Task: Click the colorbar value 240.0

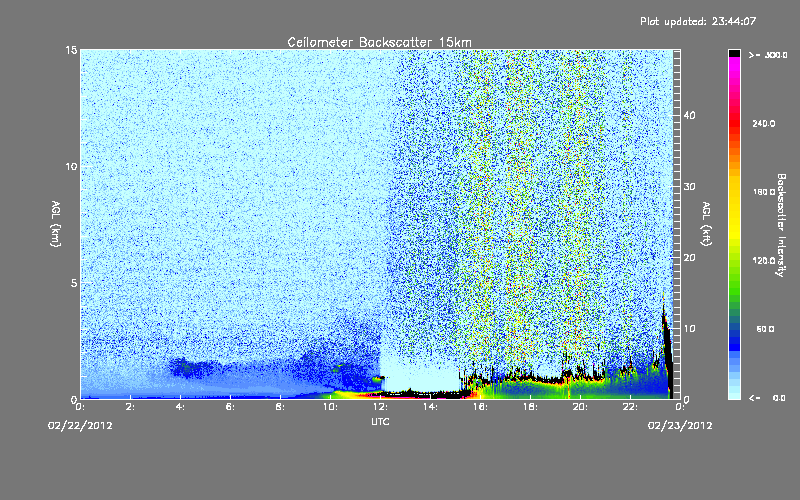Action: (x=764, y=123)
